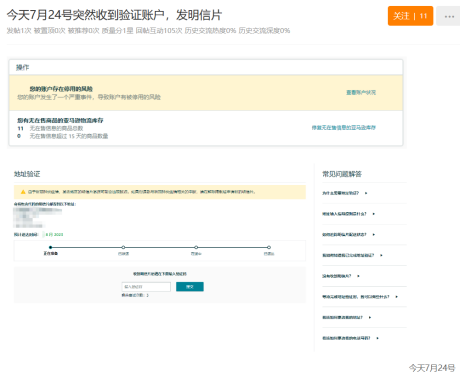Click the verification code input field
460x376 pixels.
coord(146,287)
